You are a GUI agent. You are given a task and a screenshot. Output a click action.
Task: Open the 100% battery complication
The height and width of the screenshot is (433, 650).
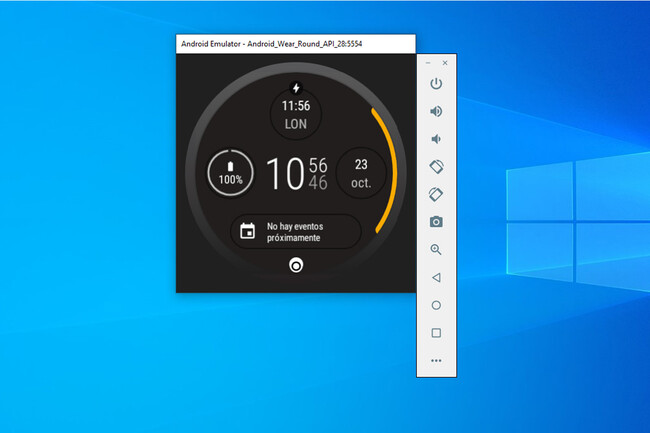pyautogui.click(x=230, y=173)
